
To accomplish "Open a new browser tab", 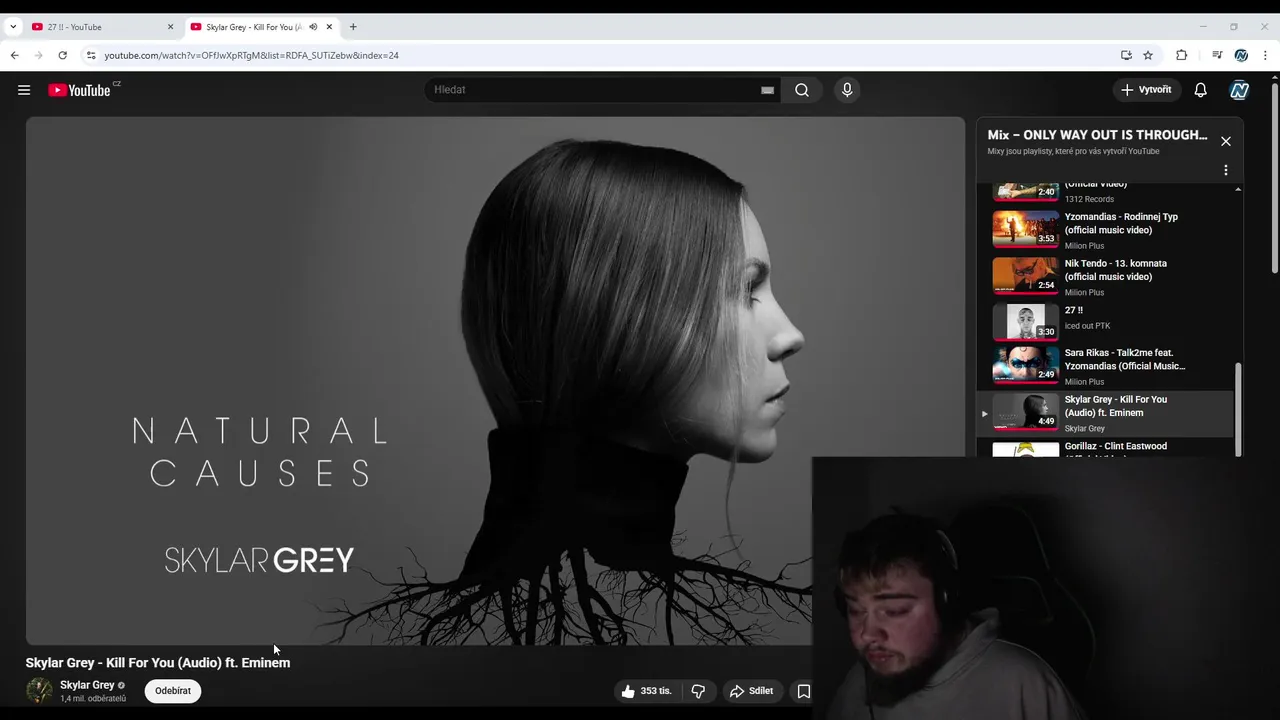I will (353, 27).
